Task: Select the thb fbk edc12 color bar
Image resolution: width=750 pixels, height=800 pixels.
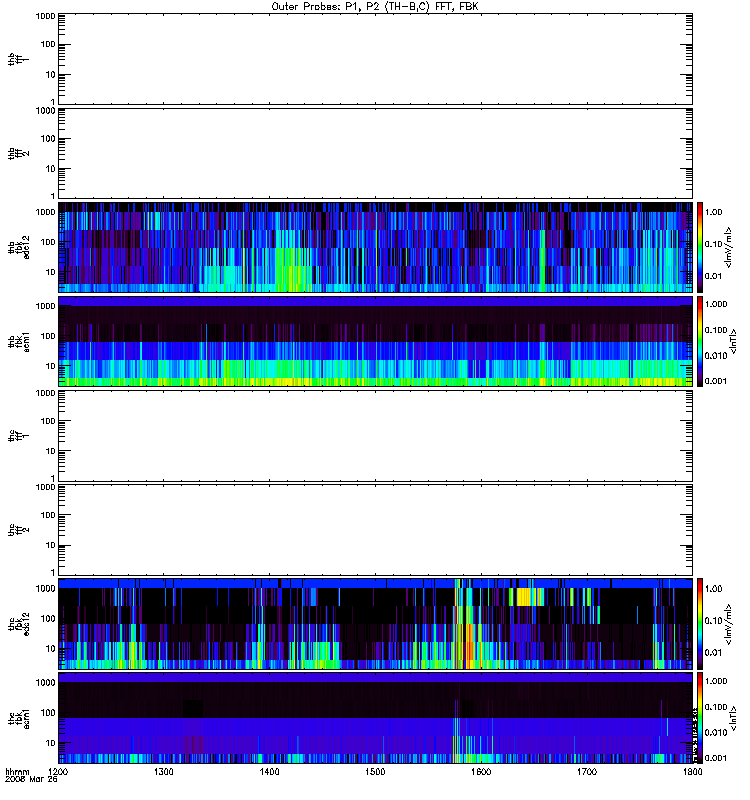Action: (x=700, y=247)
